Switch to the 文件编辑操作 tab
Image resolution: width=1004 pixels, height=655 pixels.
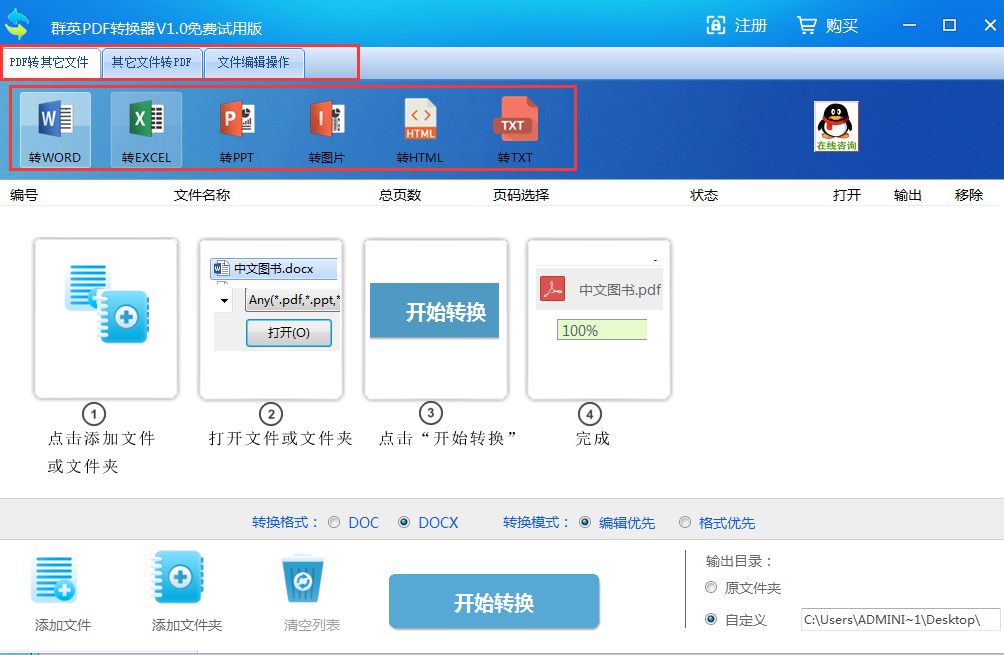coord(254,63)
